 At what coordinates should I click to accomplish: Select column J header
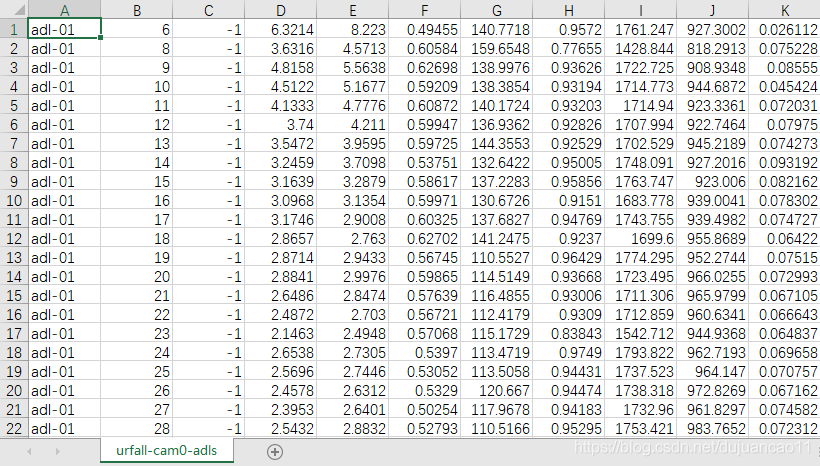pyautogui.click(x=712, y=10)
